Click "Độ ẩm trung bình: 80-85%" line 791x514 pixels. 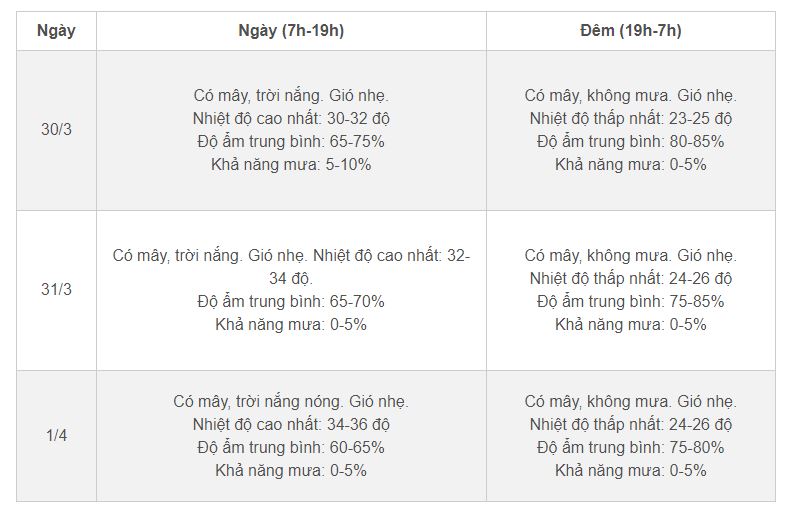pyautogui.click(x=630, y=142)
